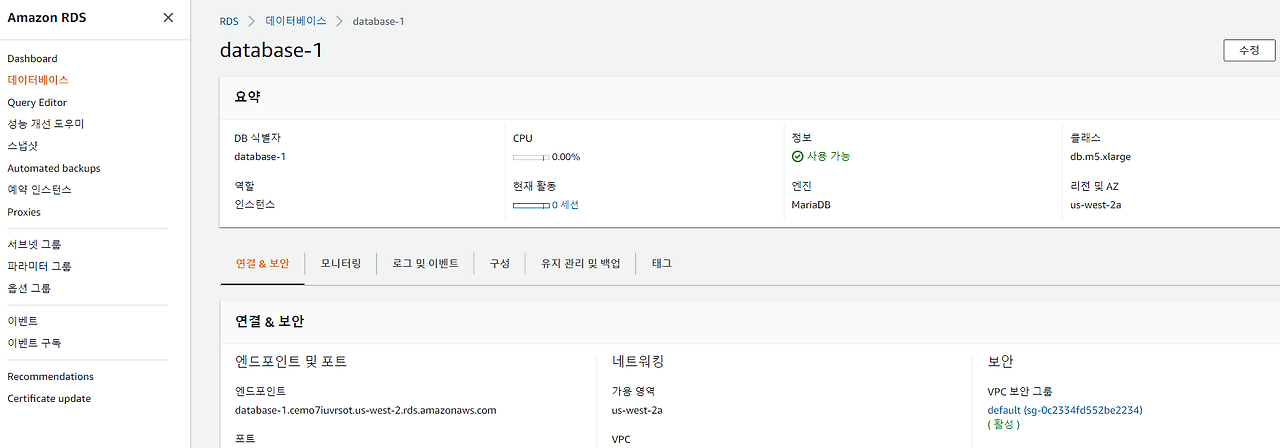
Task: Click the database-1 DB identifier value
Action: pyautogui.click(x=260, y=157)
